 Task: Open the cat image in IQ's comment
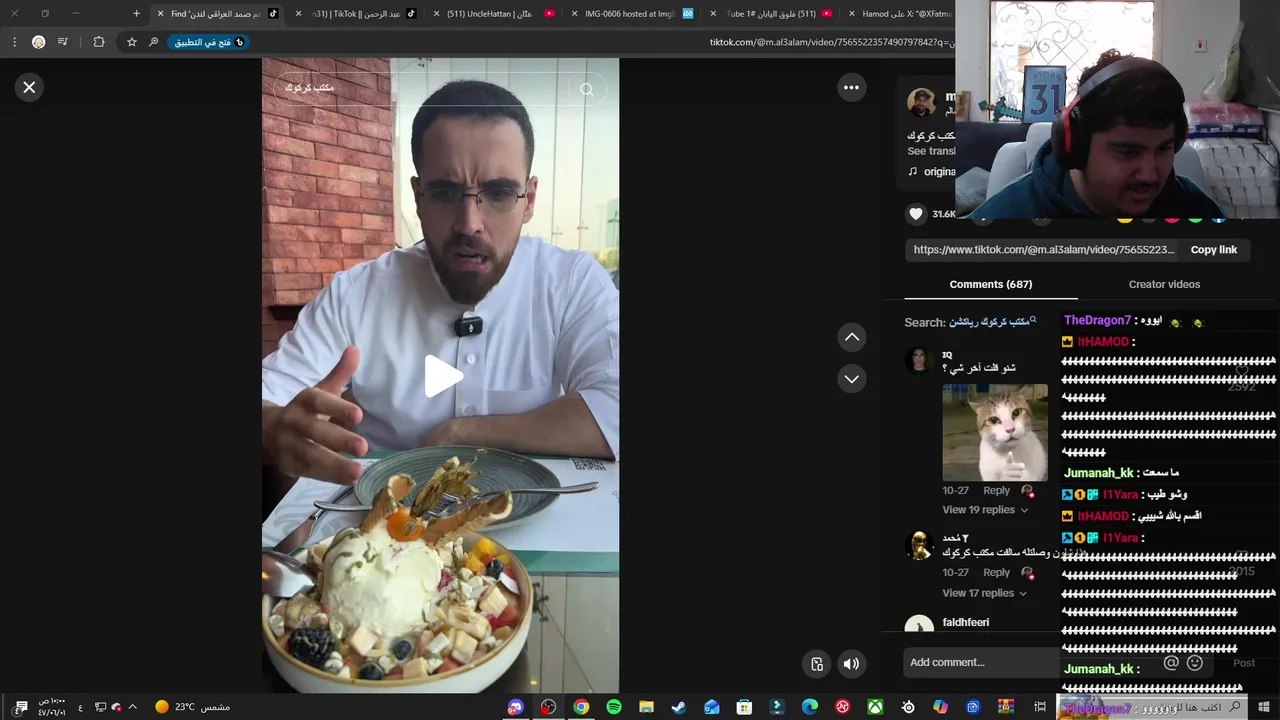995,432
